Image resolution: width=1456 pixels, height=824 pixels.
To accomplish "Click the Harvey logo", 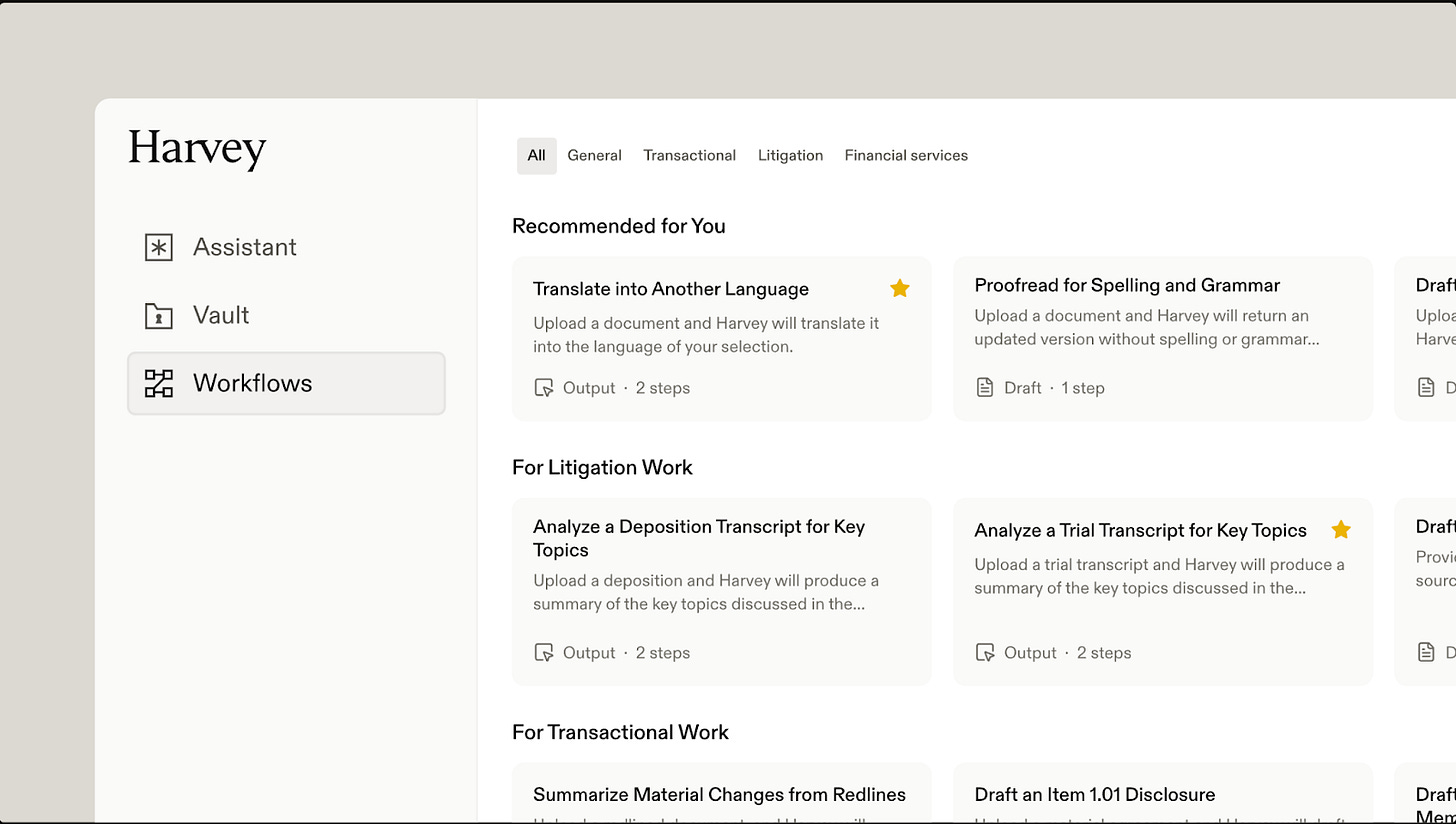I will (197, 149).
